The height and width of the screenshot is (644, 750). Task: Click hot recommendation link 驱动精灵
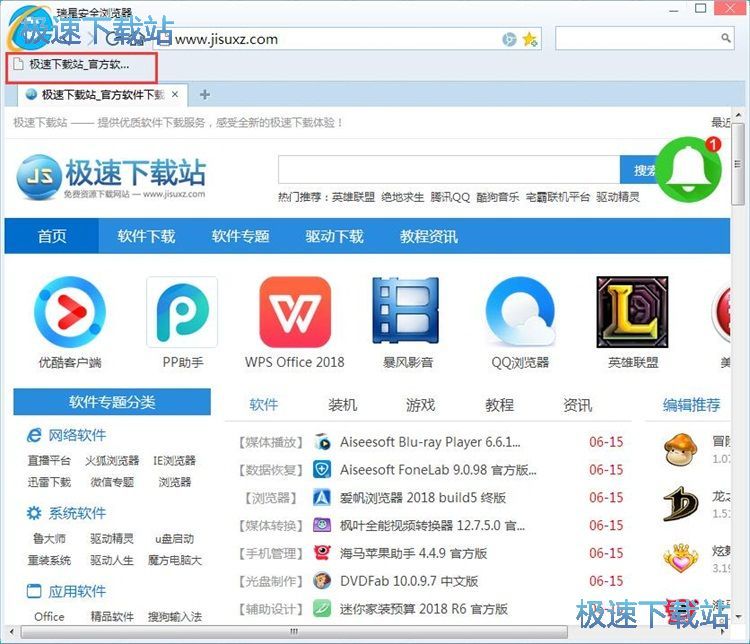(618, 197)
